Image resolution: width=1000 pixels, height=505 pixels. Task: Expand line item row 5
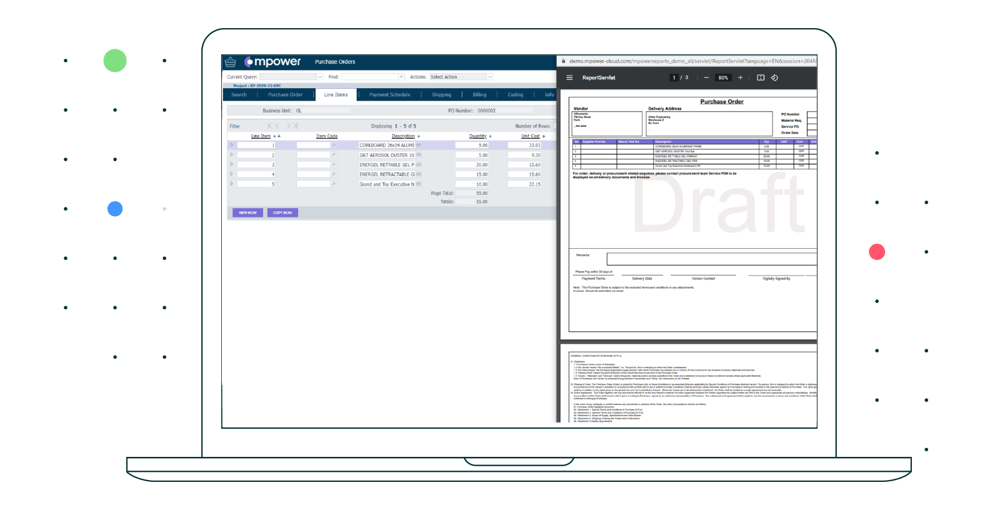(x=232, y=184)
